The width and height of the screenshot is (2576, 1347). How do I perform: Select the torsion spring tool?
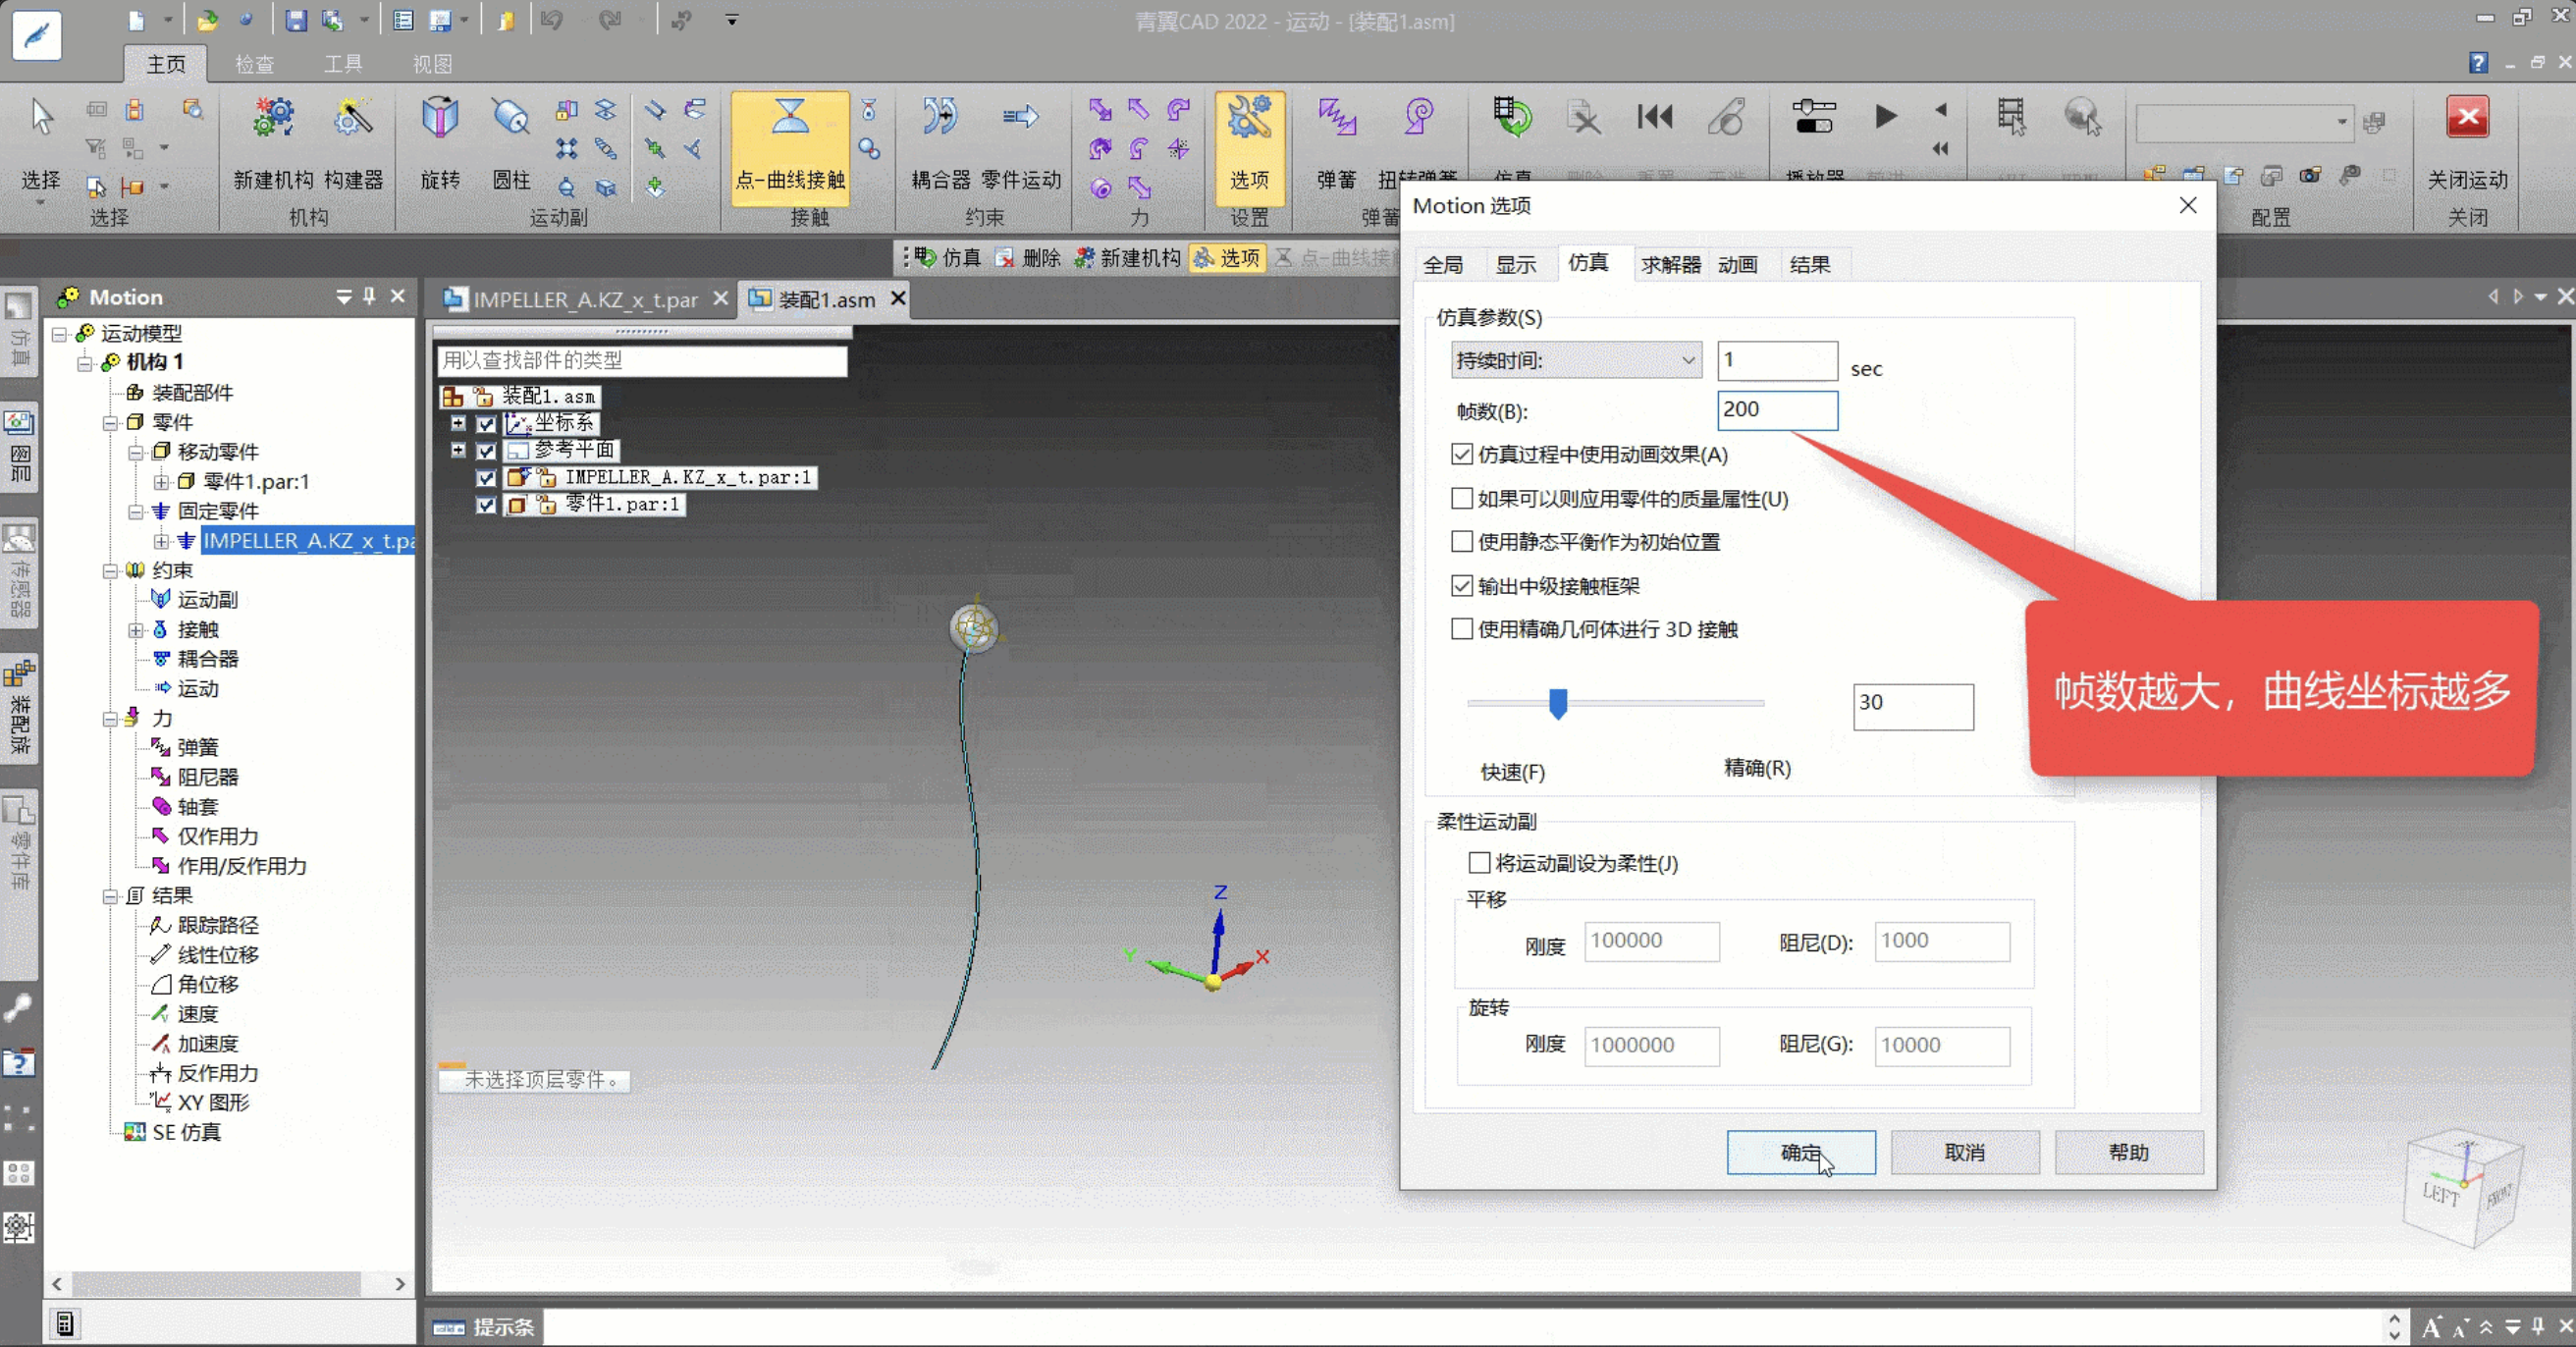pyautogui.click(x=1418, y=118)
